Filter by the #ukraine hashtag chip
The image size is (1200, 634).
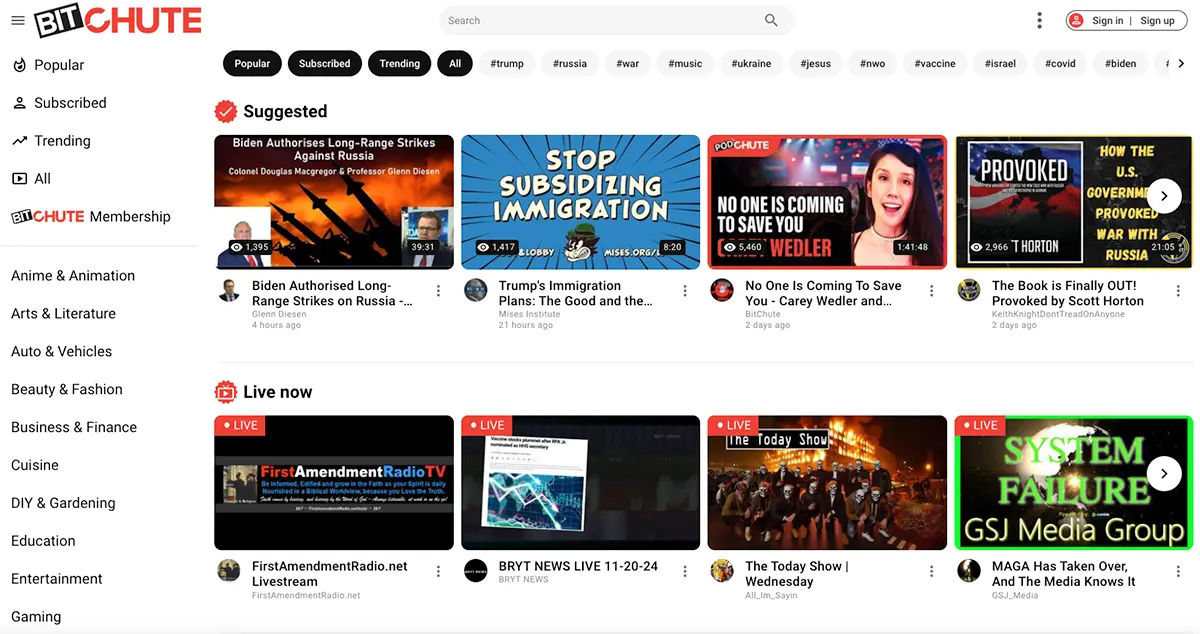(x=750, y=63)
